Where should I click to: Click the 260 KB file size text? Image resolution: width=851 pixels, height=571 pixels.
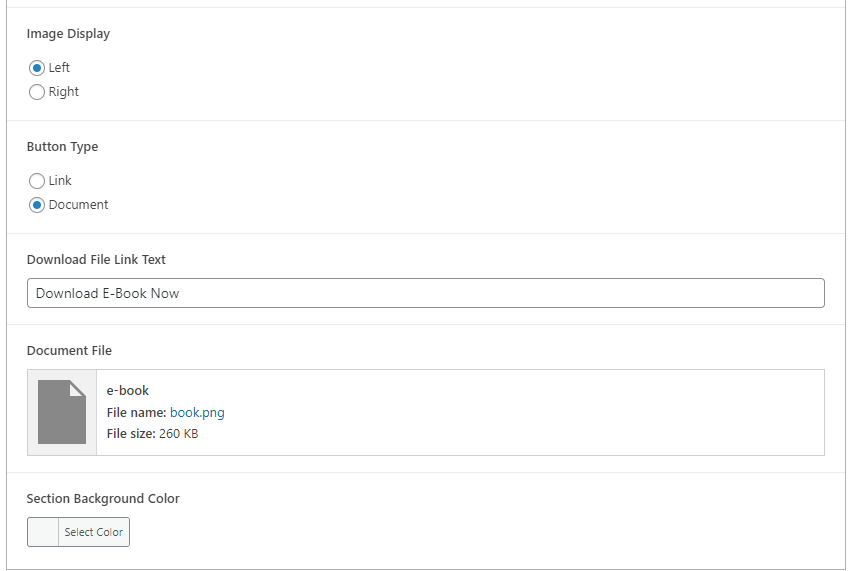[x=178, y=434]
